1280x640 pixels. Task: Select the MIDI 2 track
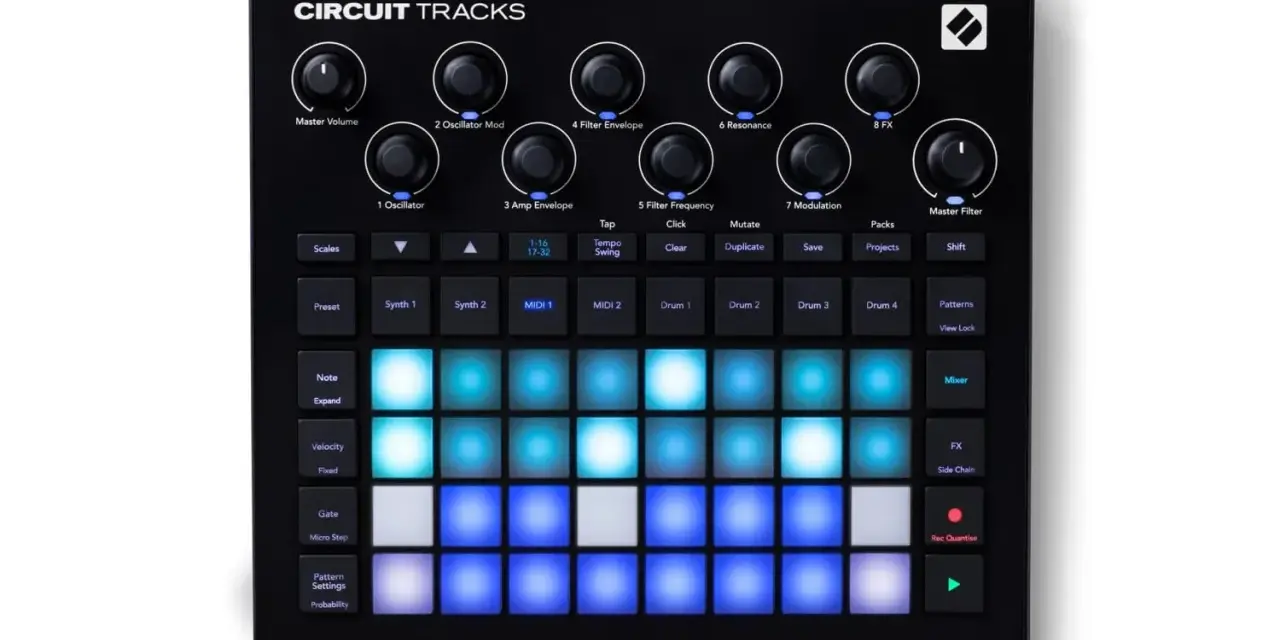[607, 305]
